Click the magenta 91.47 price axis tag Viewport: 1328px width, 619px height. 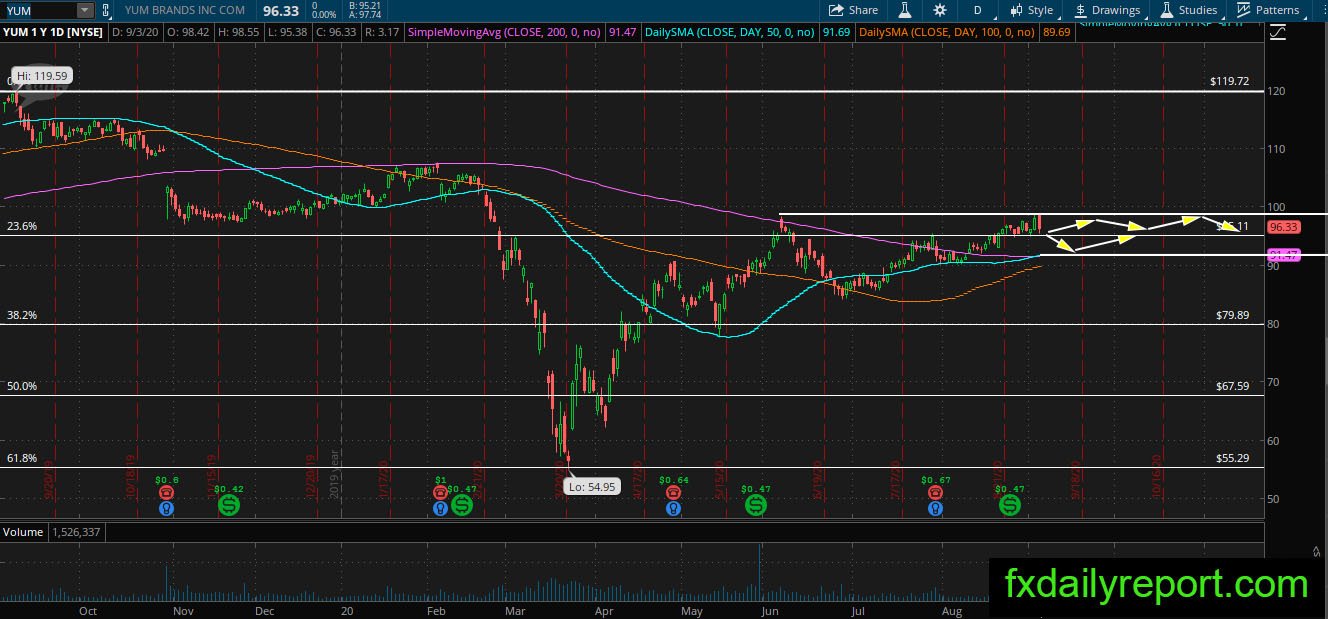click(1283, 256)
